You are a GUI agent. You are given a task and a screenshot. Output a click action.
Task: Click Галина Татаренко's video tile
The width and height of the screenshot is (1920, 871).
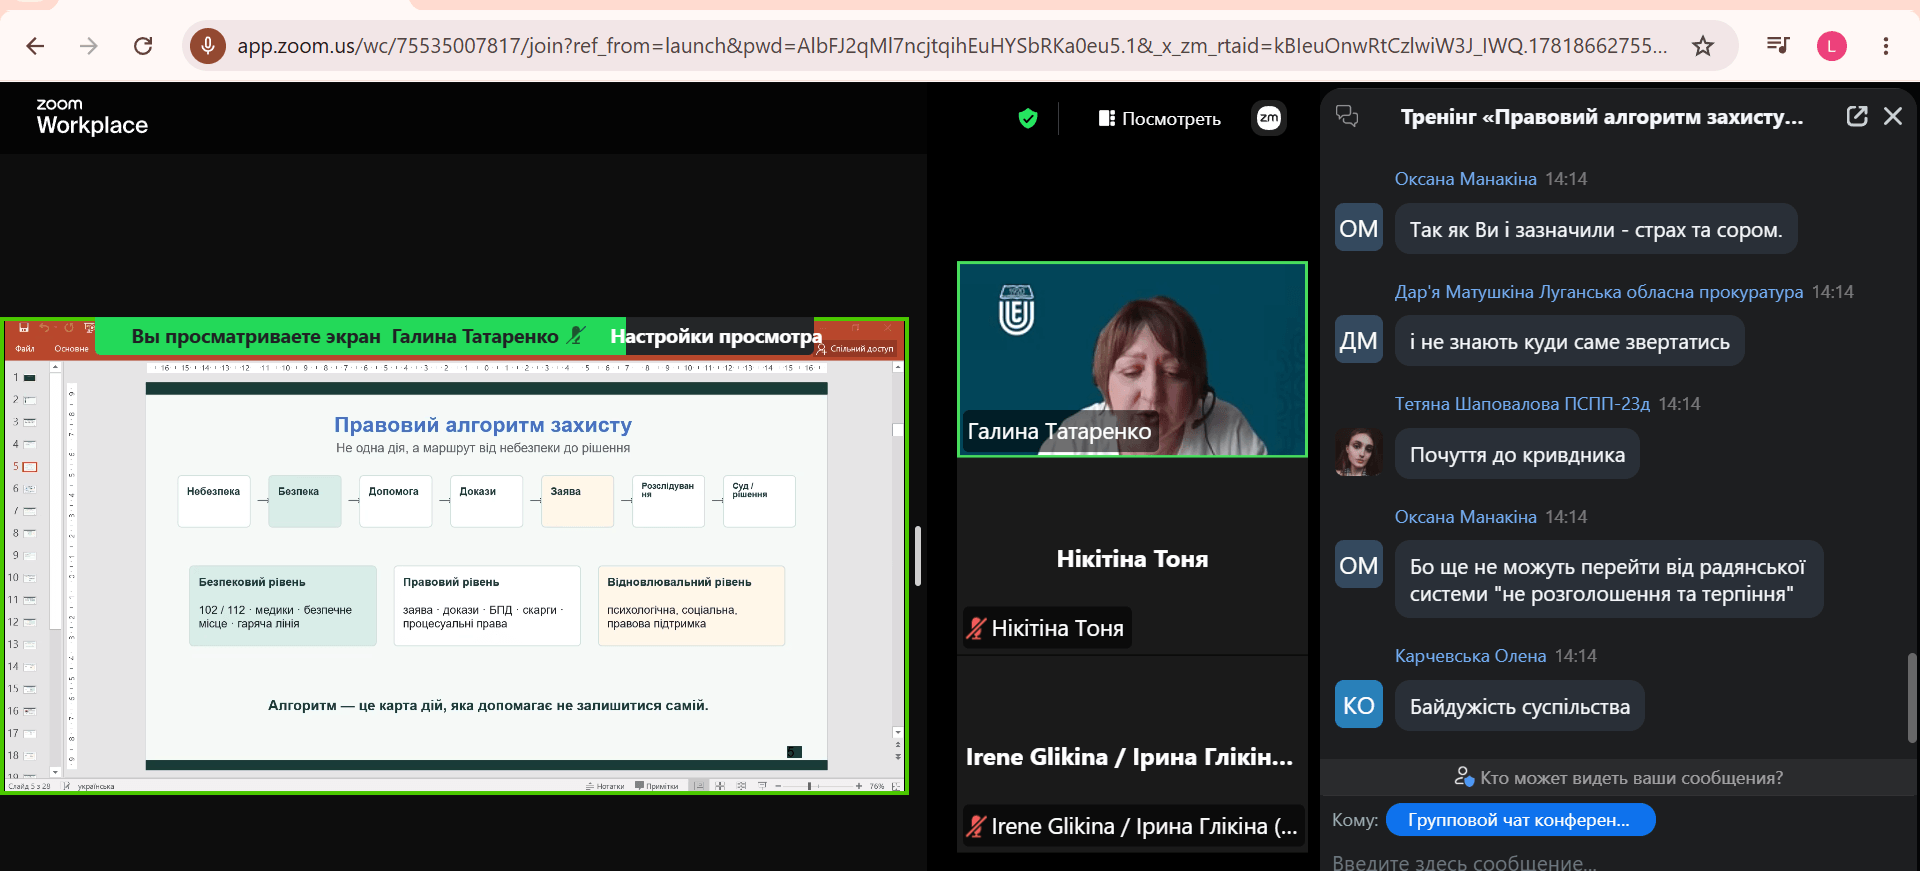click(1132, 360)
